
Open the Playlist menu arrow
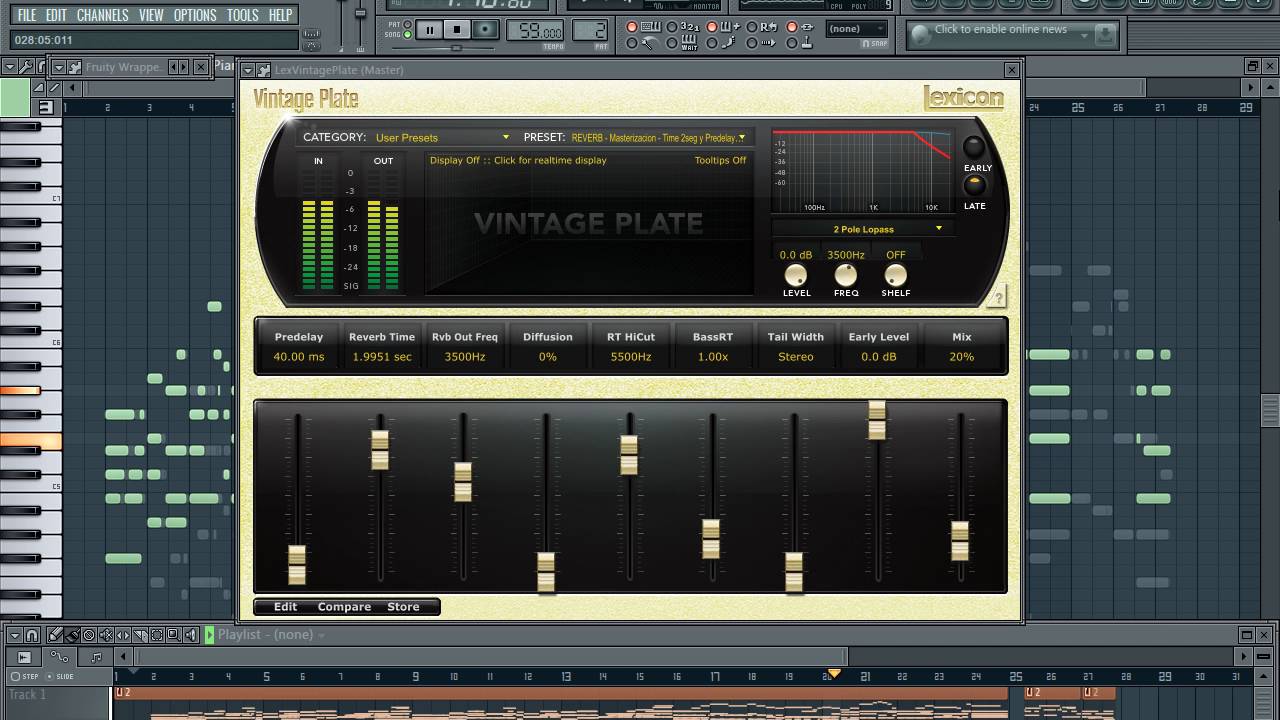tap(15, 635)
